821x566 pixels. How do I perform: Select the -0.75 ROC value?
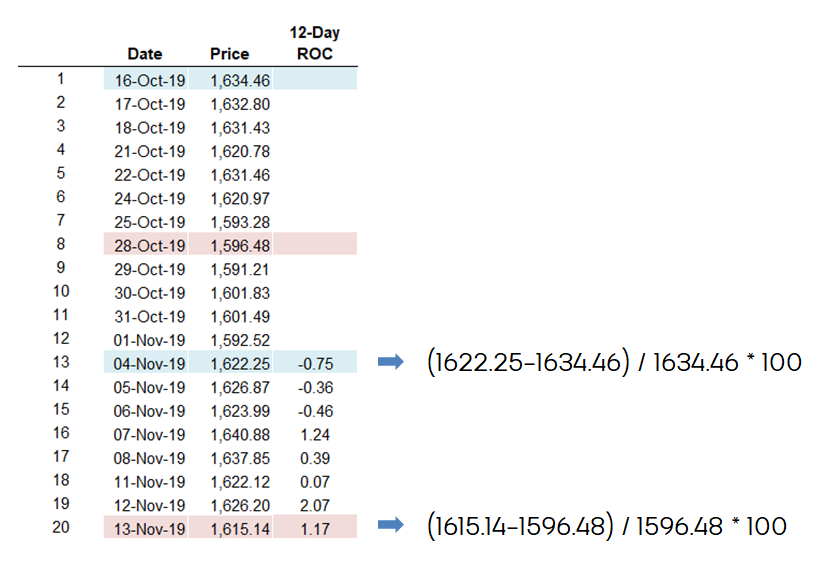click(315, 362)
